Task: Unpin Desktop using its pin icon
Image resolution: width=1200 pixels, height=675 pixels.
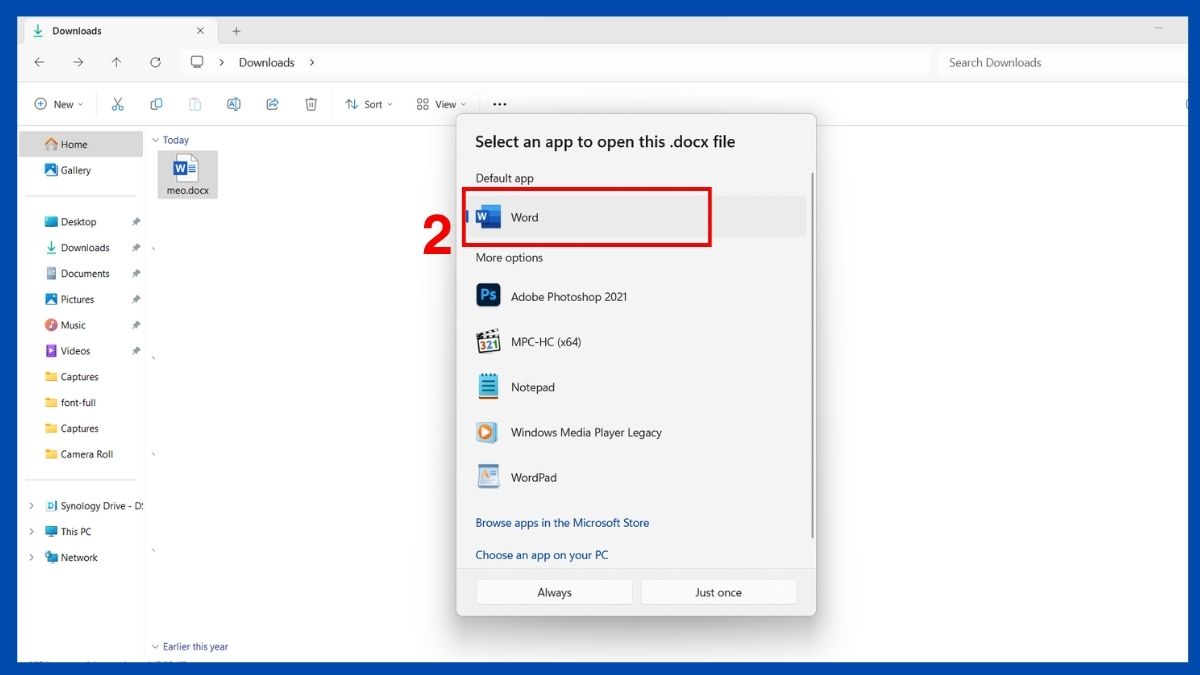Action: point(136,222)
